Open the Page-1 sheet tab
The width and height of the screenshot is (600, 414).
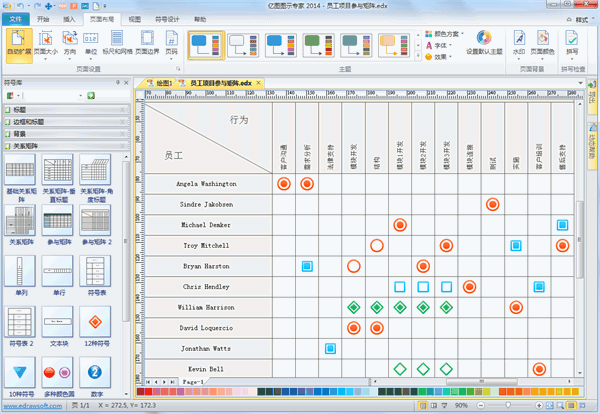coord(192,382)
